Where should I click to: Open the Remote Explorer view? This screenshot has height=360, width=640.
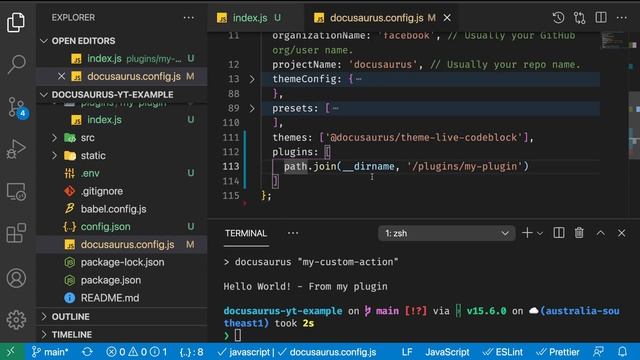[16, 192]
